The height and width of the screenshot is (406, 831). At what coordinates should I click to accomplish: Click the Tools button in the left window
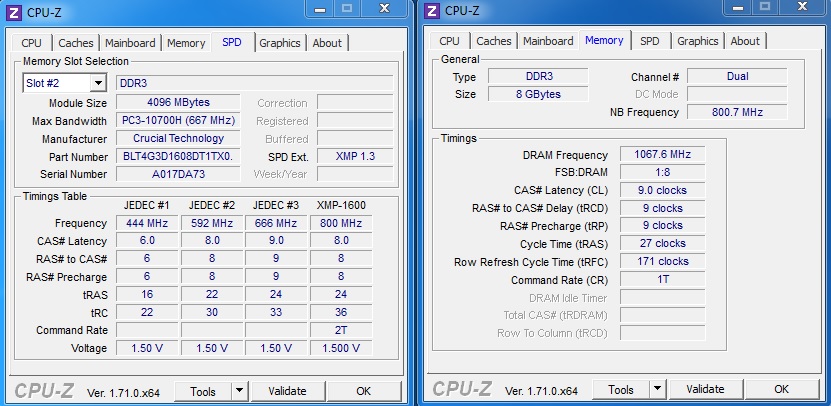click(x=204, y=391)
